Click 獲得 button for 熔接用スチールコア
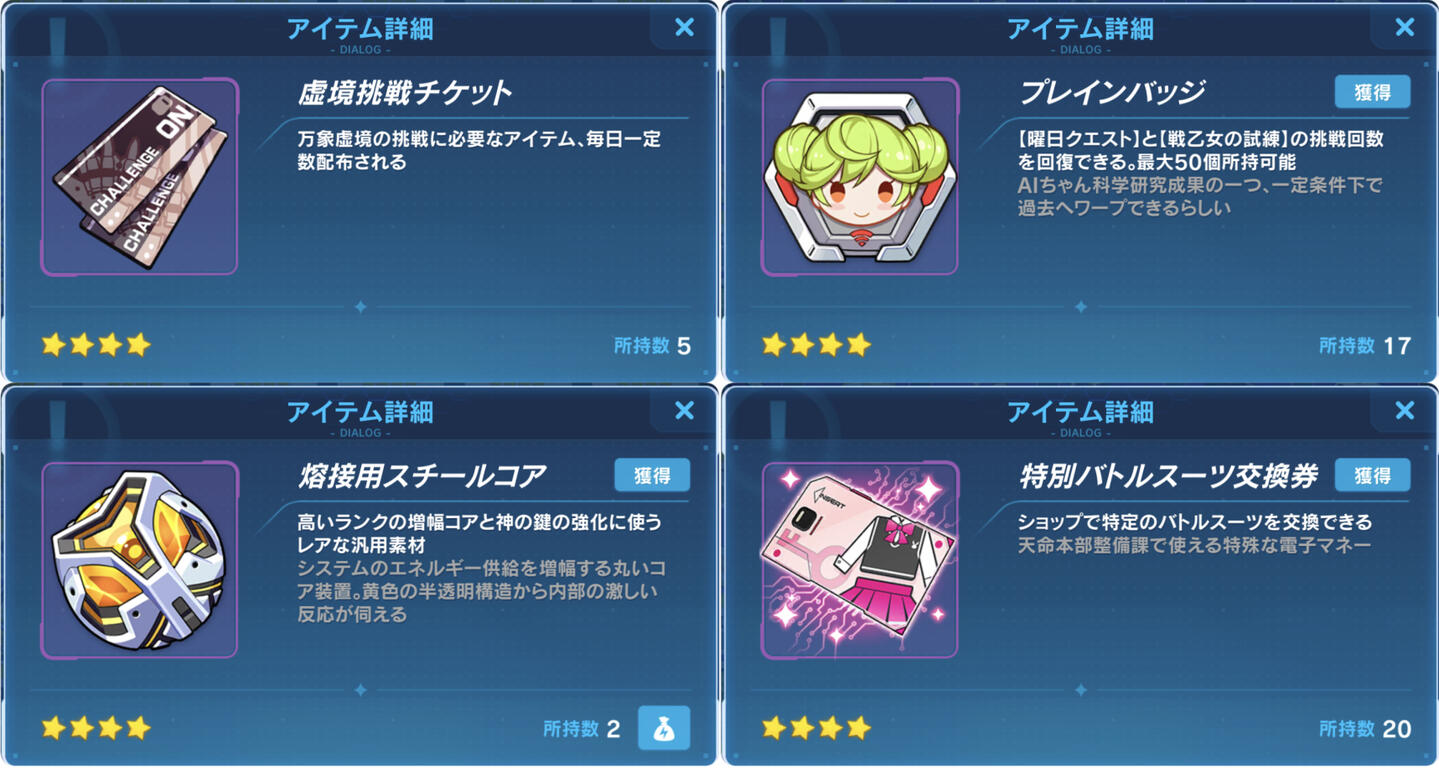This screenshot has width=1439, height=768. point(652,476)
